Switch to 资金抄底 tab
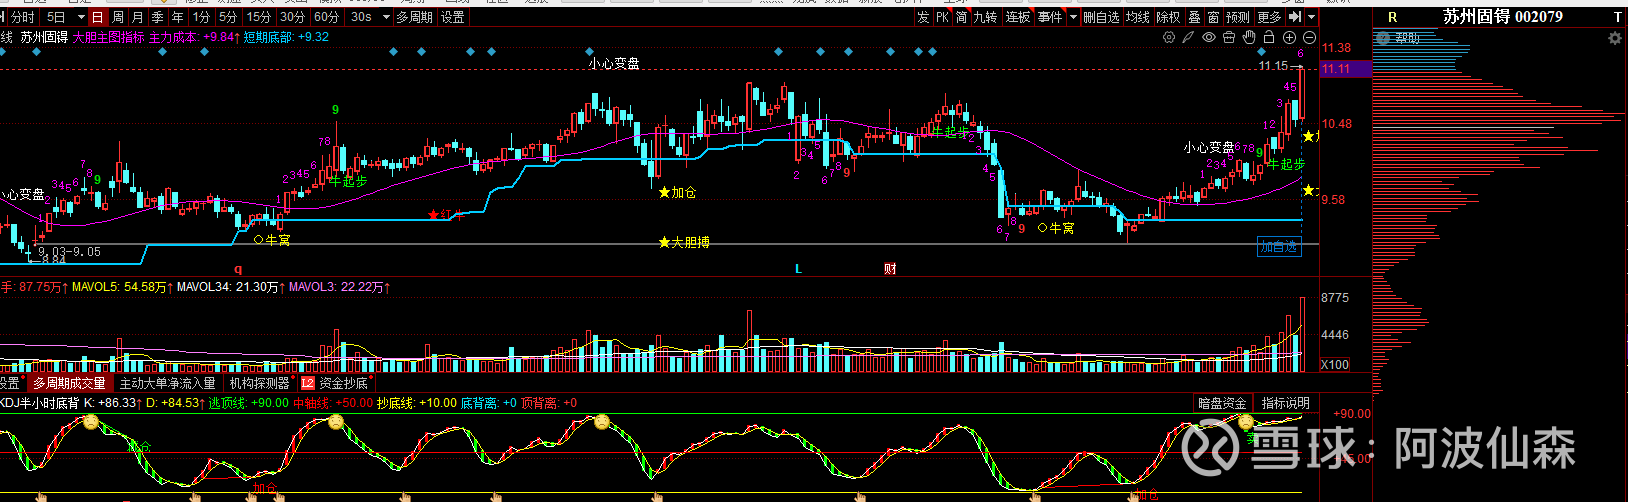The image size is (1628, 502). (x=343, y=383)
